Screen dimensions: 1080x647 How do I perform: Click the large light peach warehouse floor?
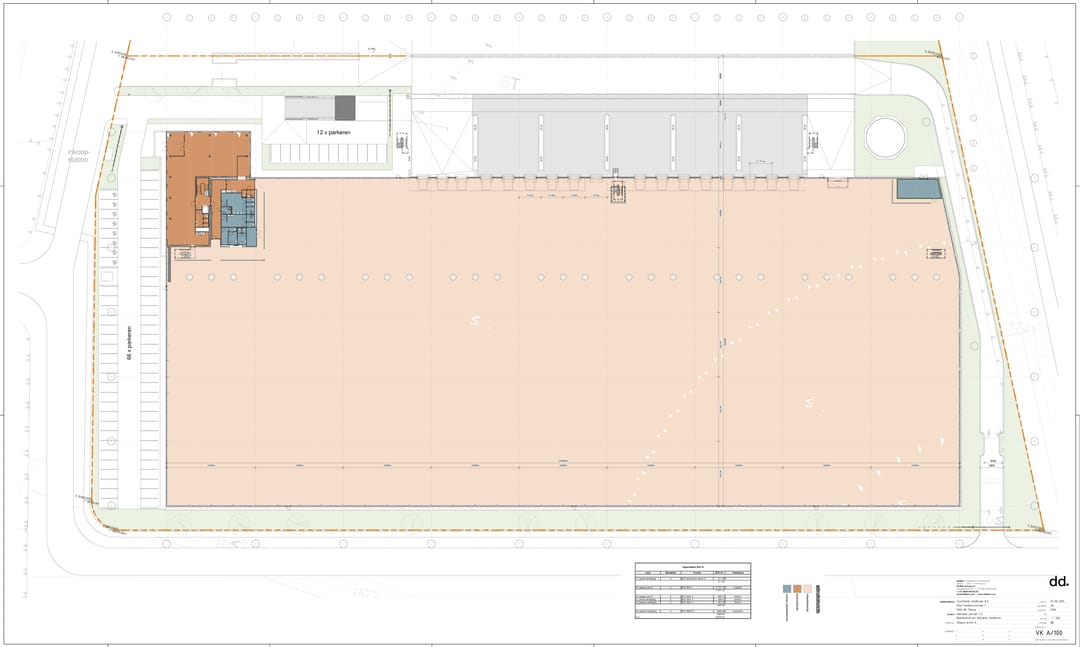(560, 380)
